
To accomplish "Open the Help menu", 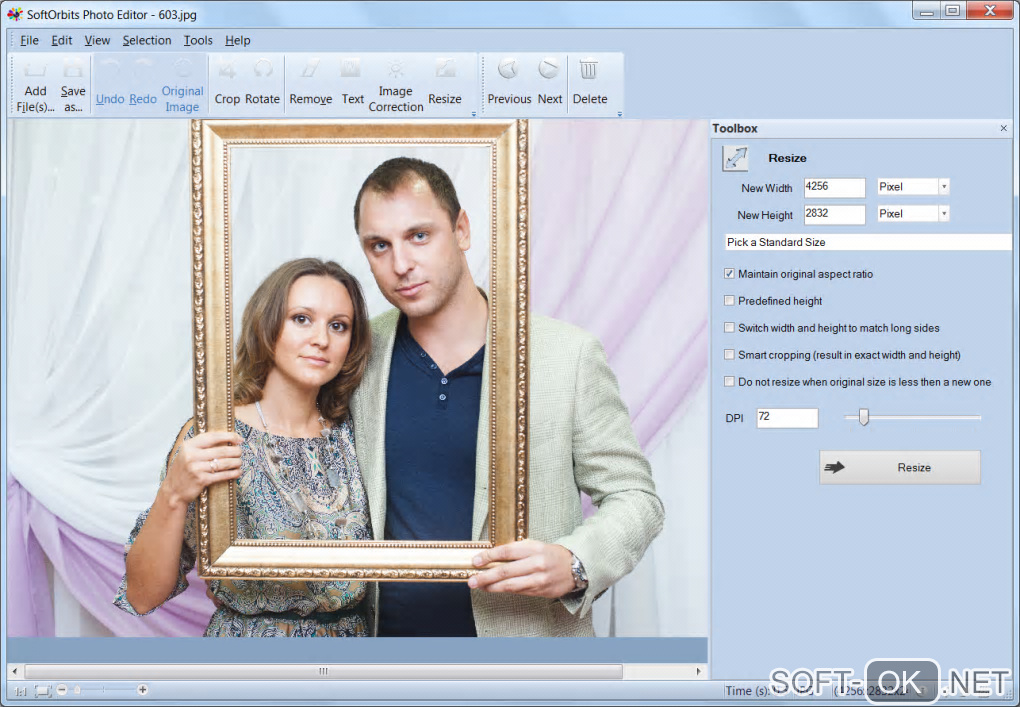I will point(237,40).
